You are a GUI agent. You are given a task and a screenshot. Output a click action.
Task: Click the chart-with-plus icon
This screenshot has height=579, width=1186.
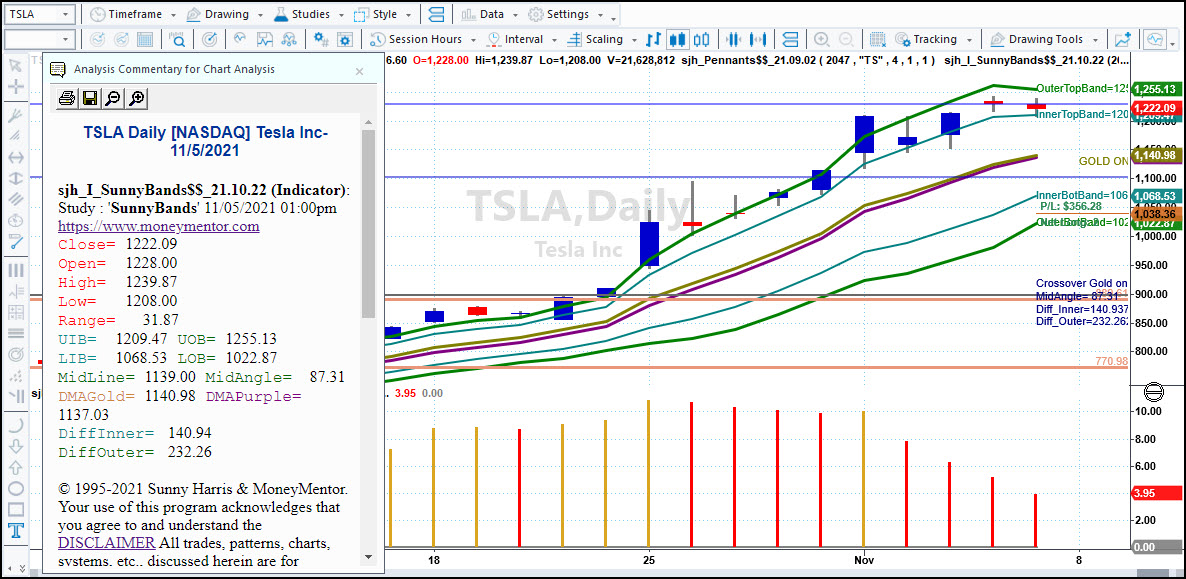tap(1122, 39)
